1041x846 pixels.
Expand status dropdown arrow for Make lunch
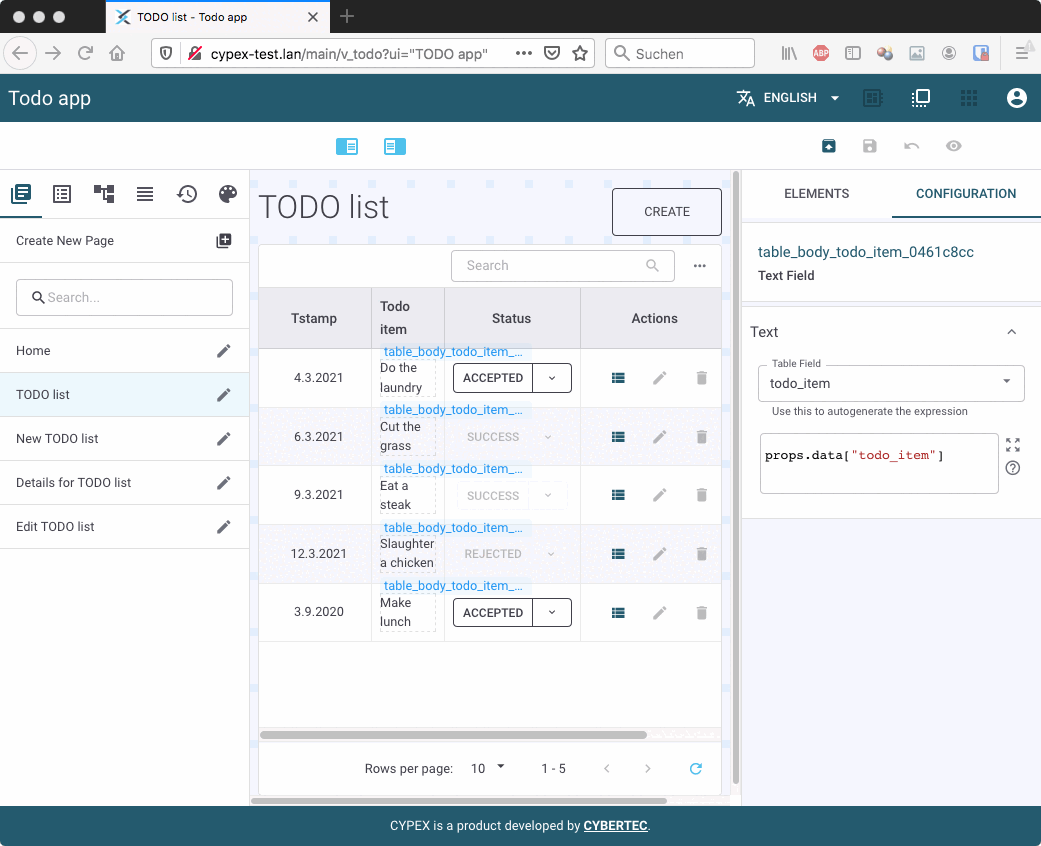point(552,612)
